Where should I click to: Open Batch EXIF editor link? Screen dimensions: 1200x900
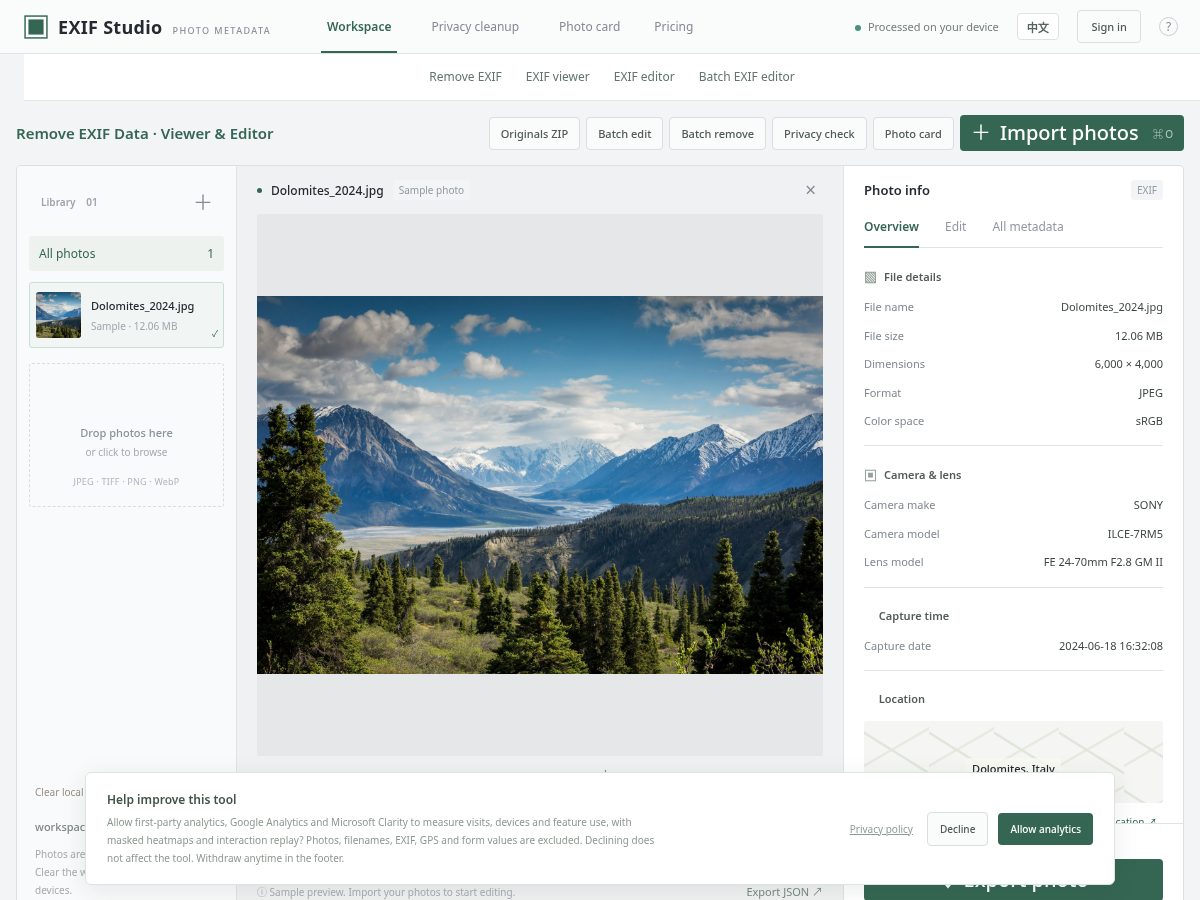[x=747, y=77]
